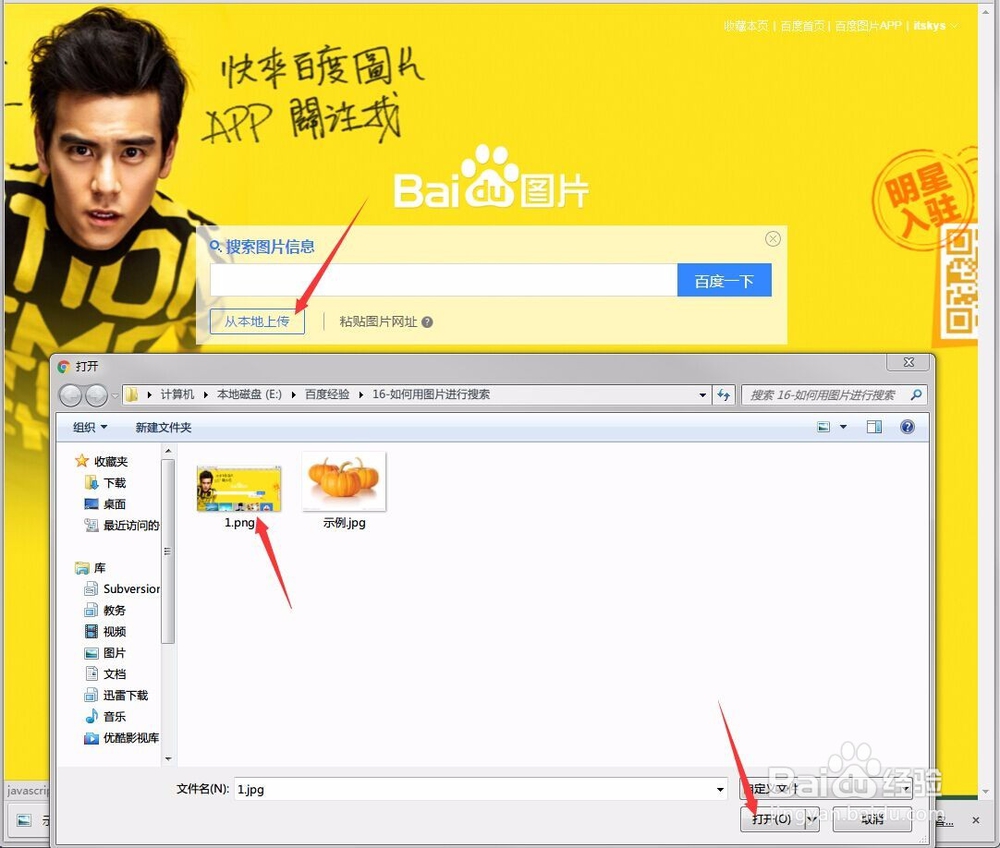
Task: Close the yellow search info panel
Action: (772, 239)
